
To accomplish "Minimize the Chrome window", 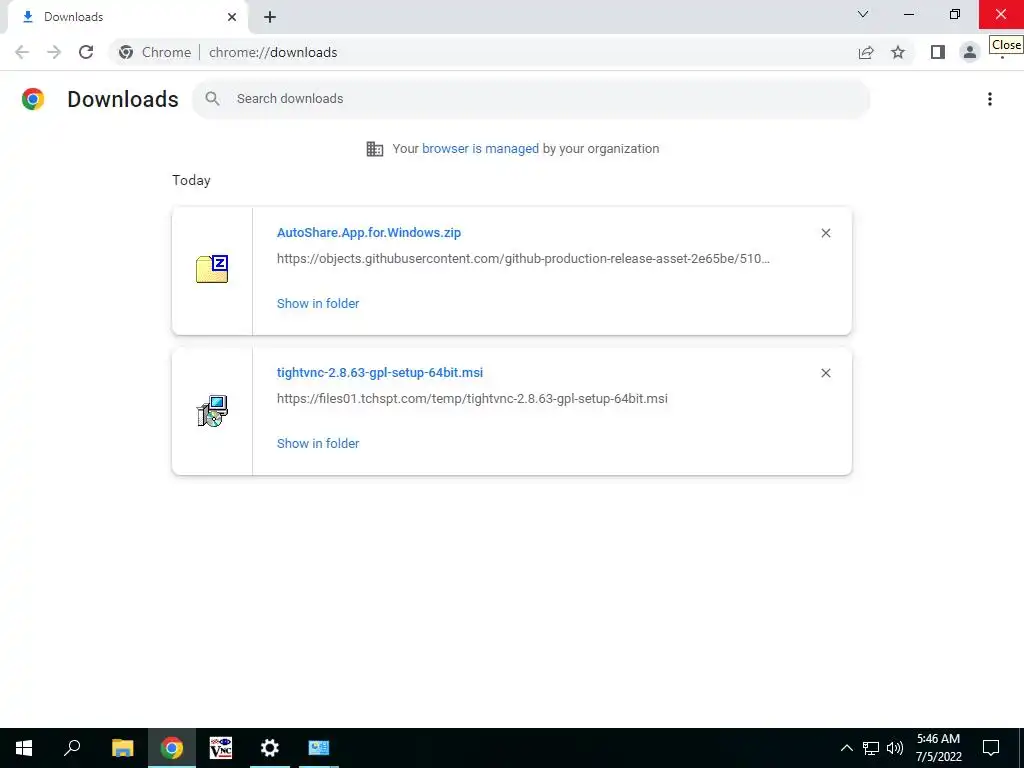I will tap(909, 14).
